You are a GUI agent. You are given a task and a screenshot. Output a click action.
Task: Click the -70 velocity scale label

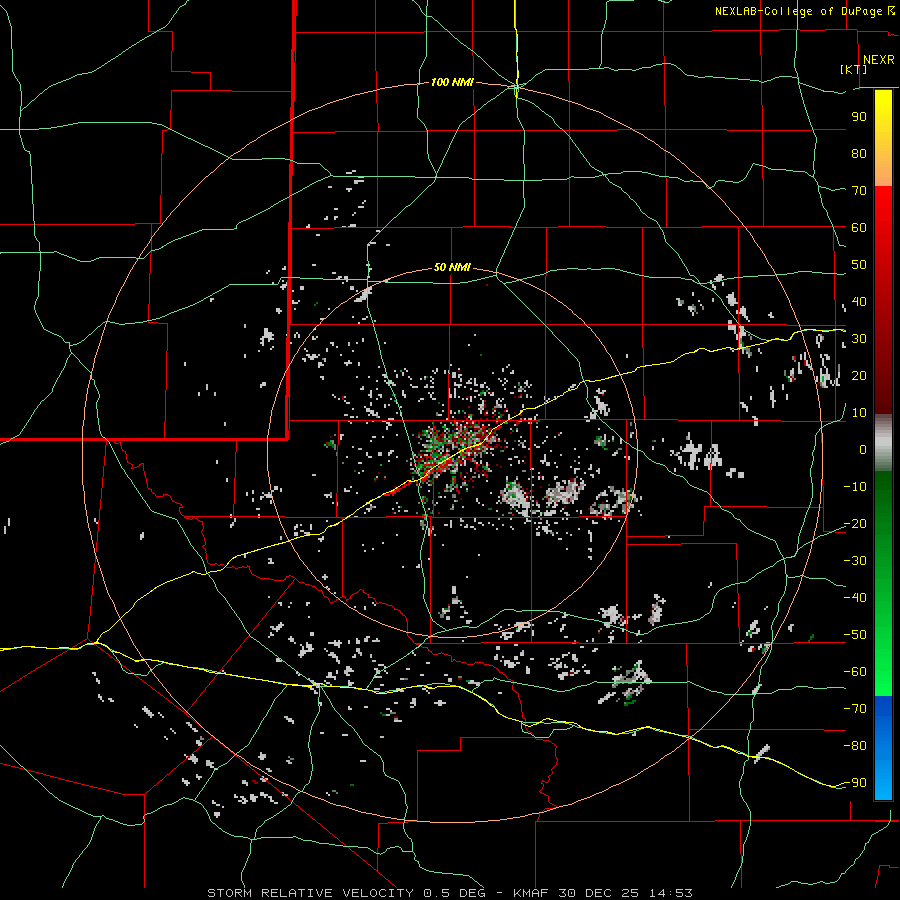pyautogui.click(x=855, y=709)
